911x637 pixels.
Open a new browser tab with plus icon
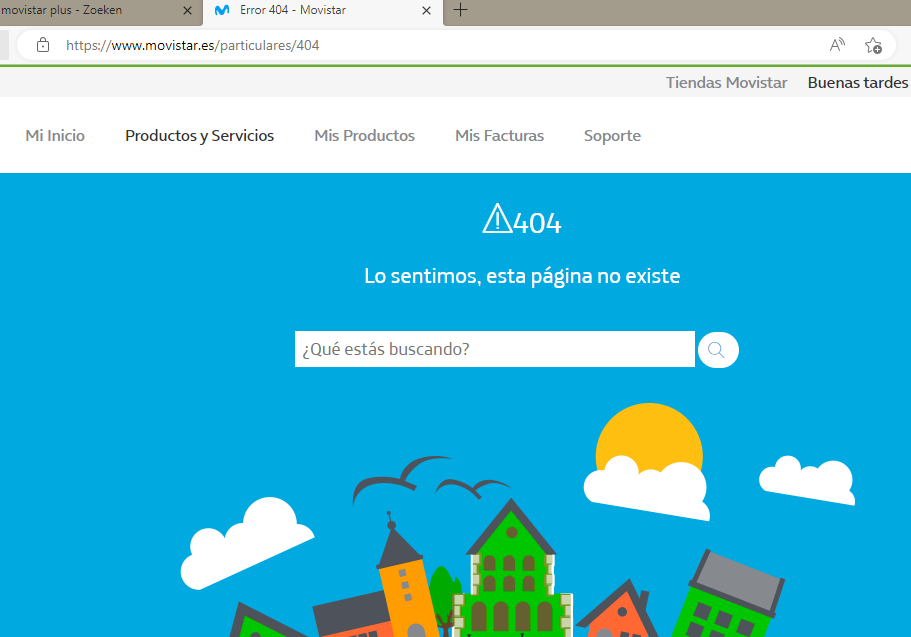460,11
